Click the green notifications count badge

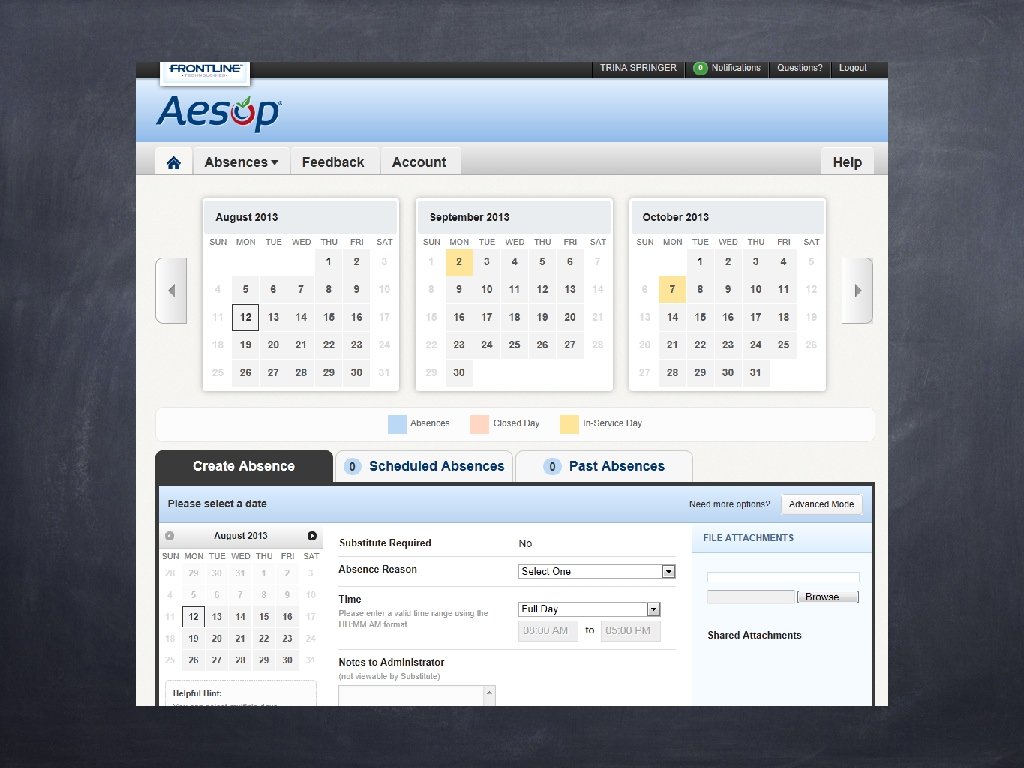[700, 68]
